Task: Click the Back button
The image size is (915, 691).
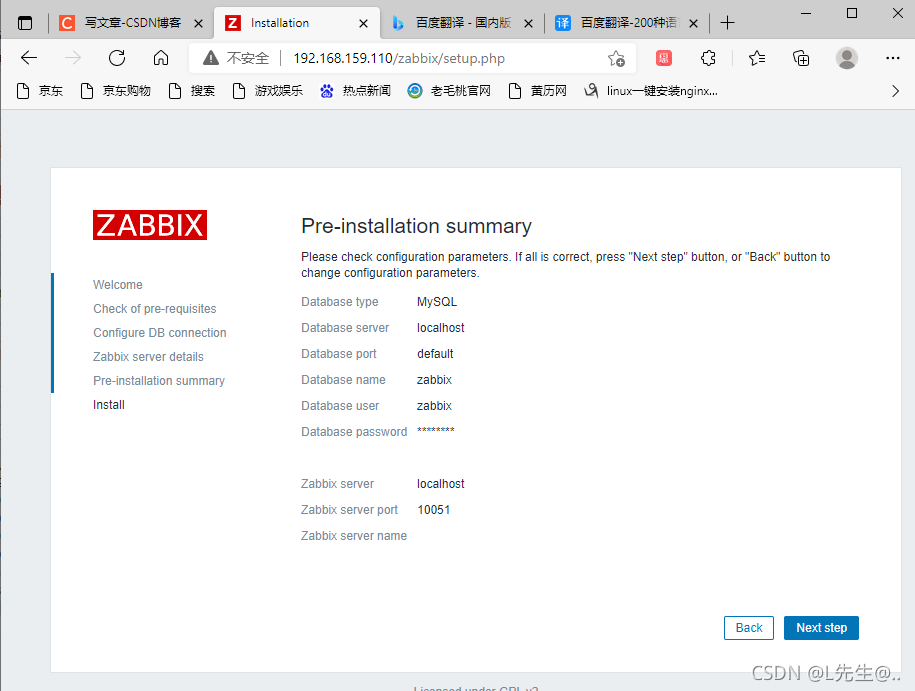Action: click(749, 628)
